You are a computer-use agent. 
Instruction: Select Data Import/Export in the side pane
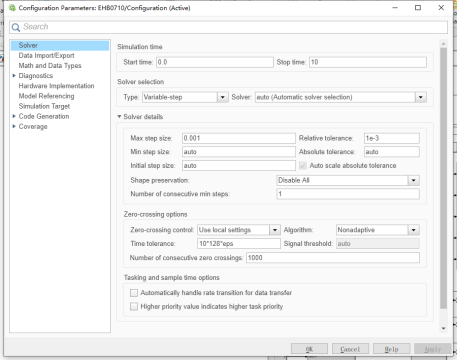click(x=46, y=55)
